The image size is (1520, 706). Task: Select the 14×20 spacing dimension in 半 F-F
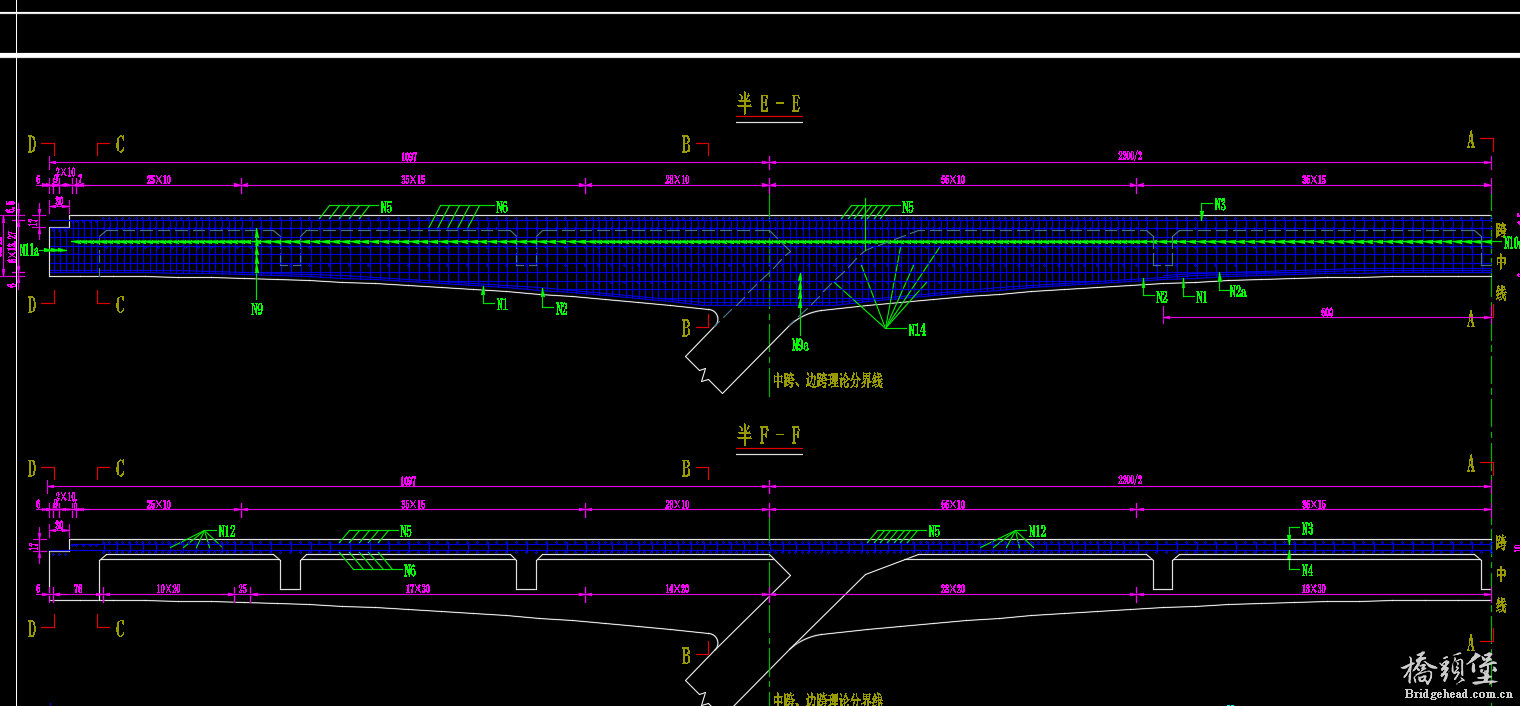(677, 589)
